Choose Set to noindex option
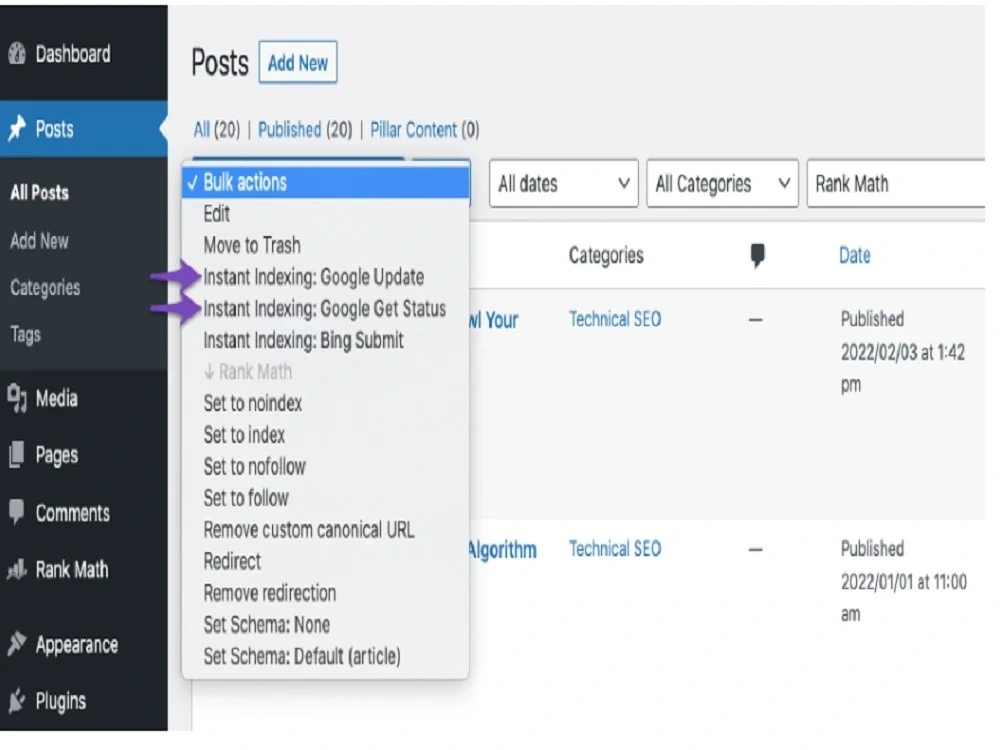Screen dimensions: 1000x750 pyautogui.click(x=326, y=403)
